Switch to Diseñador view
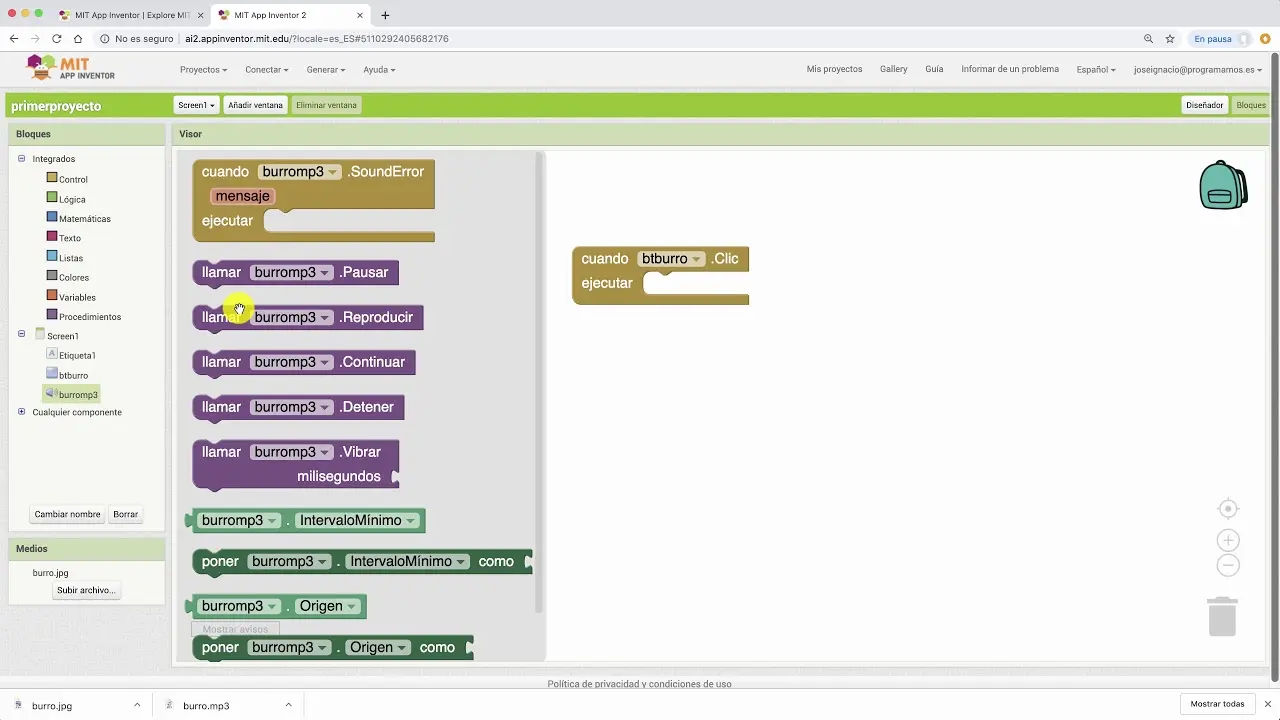The width and height of the screenshot is (1280, 720). coord(1204,105)
